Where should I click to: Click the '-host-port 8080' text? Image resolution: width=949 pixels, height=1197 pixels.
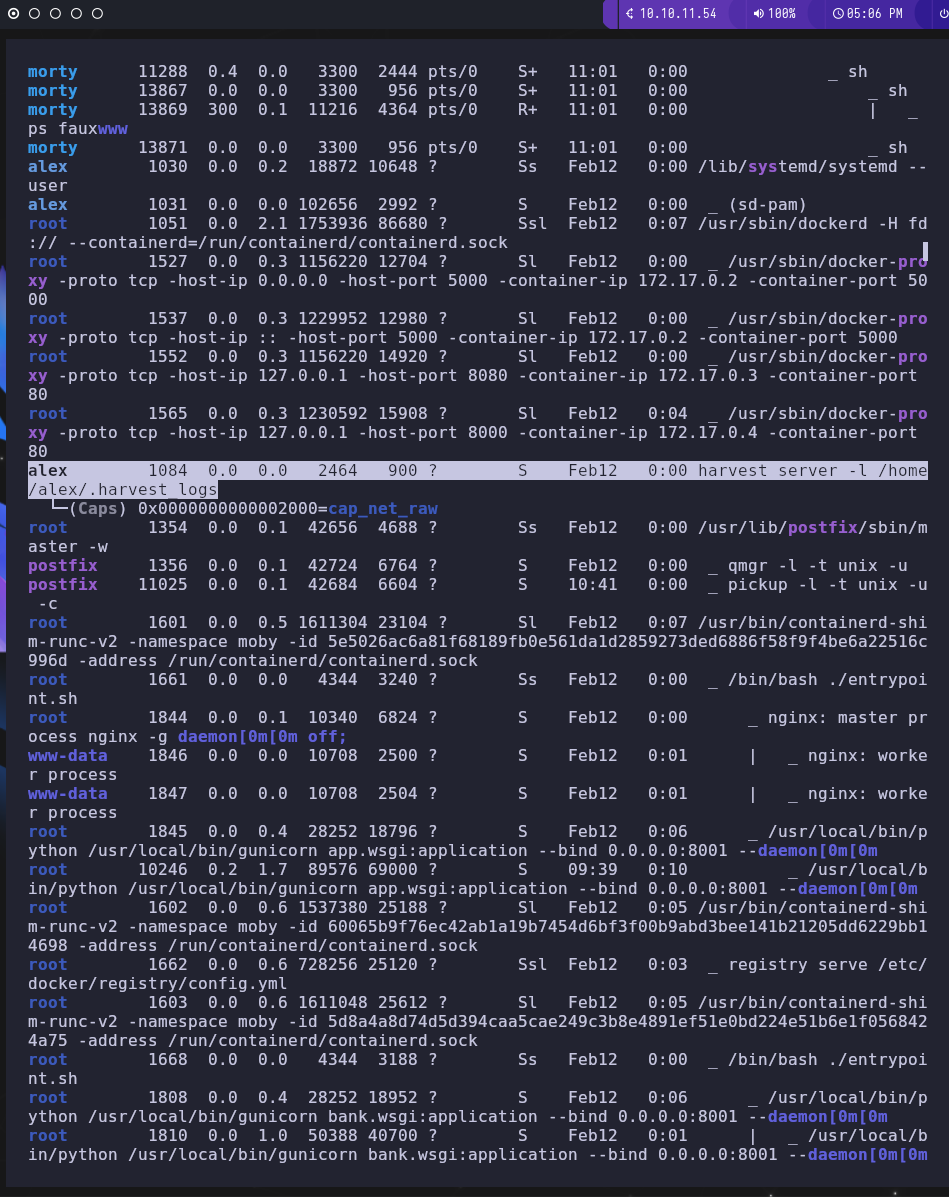pos(433,376)
